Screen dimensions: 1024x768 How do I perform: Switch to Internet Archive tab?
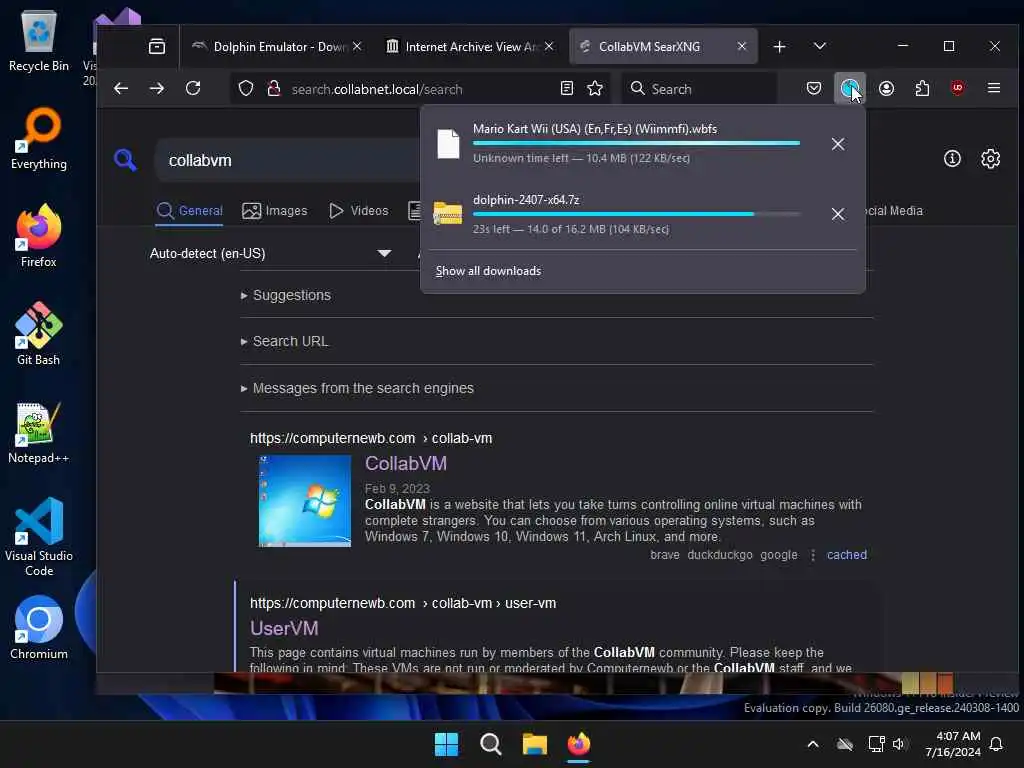point(468,46)
